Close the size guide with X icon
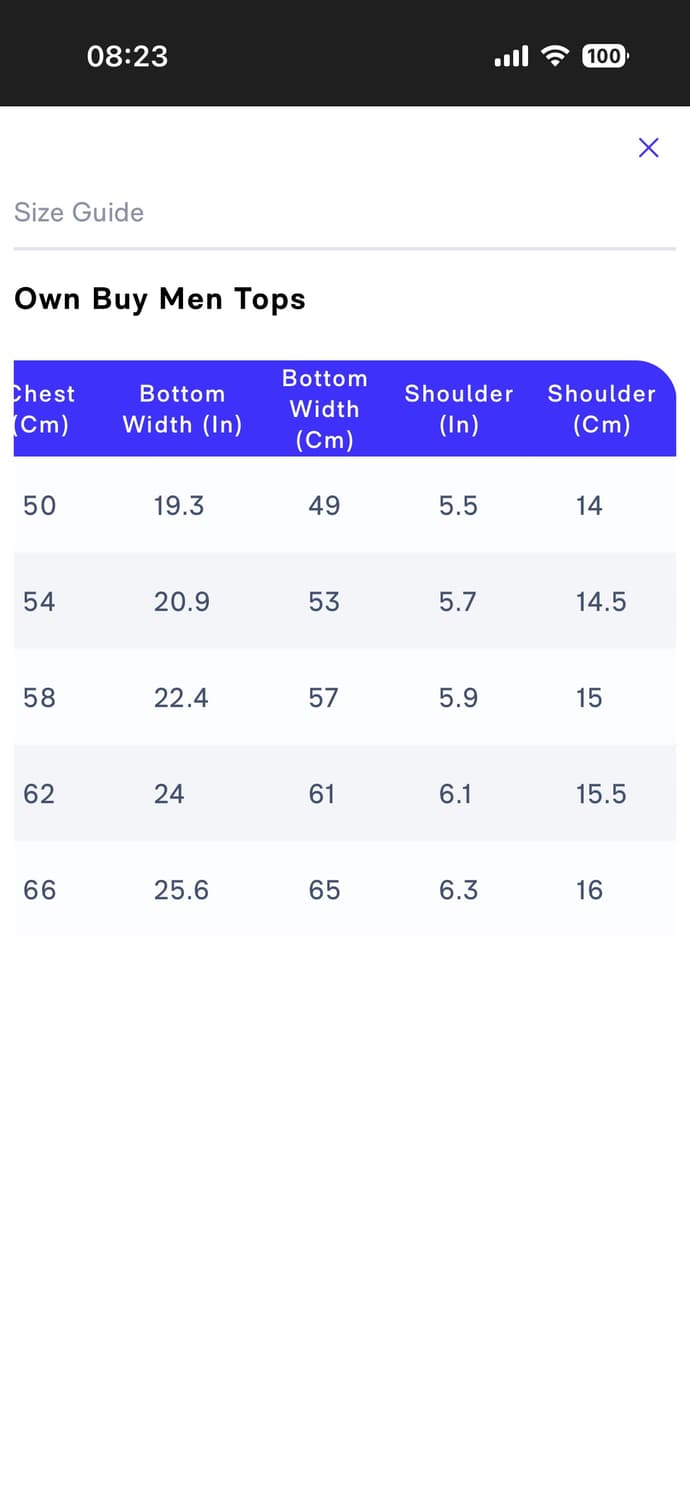 tap(648, 148)
